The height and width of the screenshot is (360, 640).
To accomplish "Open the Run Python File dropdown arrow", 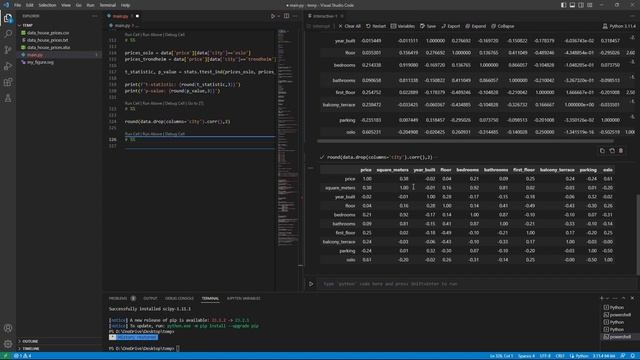I will [278, 16].
